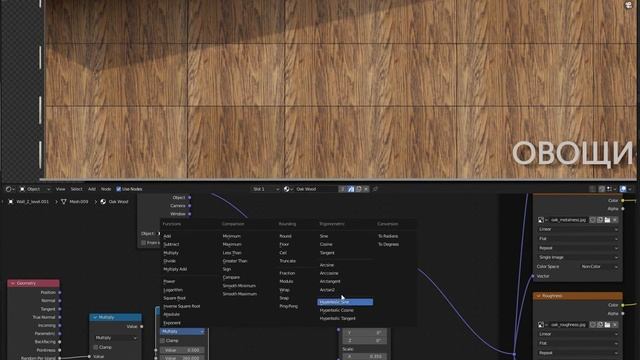Unlink oak_roughness.jpg image with X icon
The width and height of the screenshot is (640, 360).
[615, 325]
